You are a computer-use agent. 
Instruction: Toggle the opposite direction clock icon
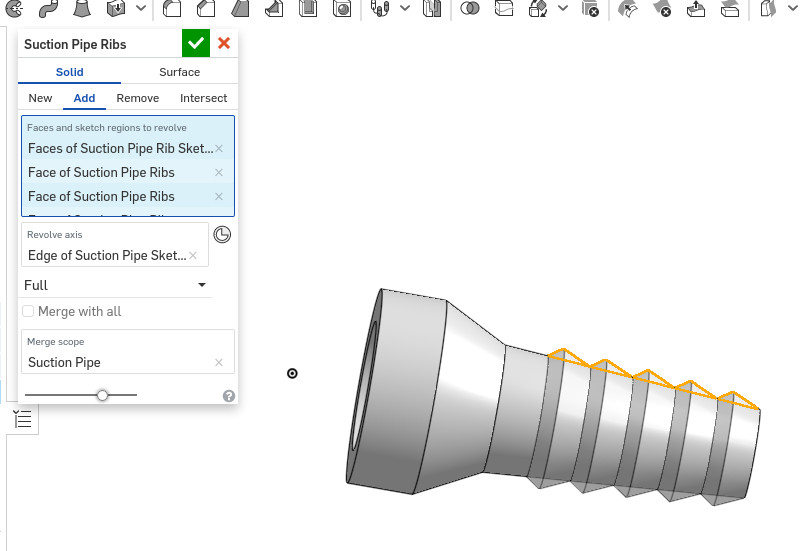[222, 235]
